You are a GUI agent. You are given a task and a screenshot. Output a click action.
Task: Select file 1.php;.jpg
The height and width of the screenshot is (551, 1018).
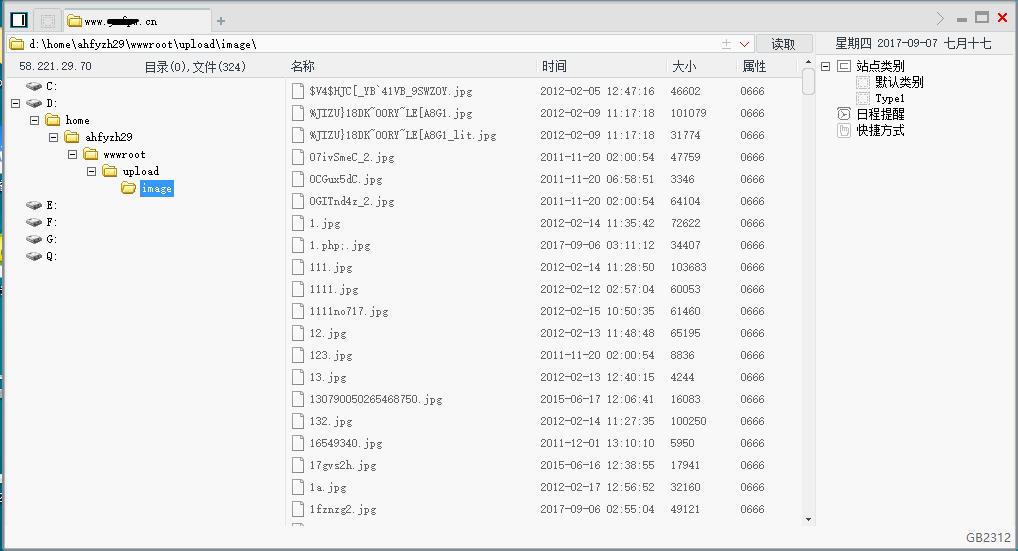point(340,245)
